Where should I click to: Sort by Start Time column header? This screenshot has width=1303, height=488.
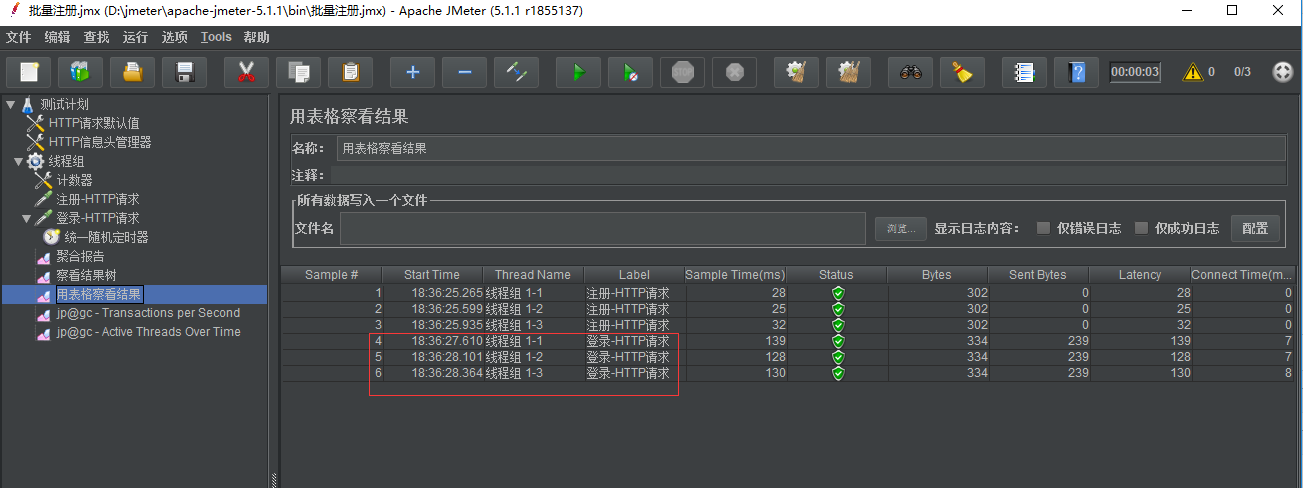click(432, 275)
